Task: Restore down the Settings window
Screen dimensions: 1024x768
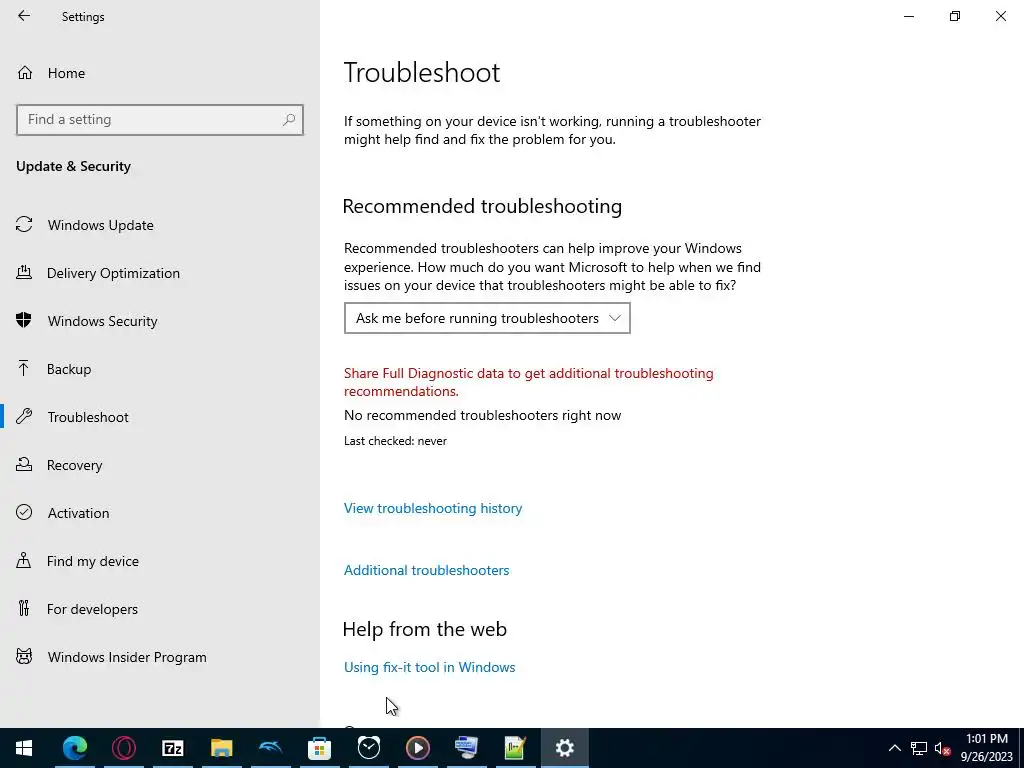Action: (x=955, y=16)
